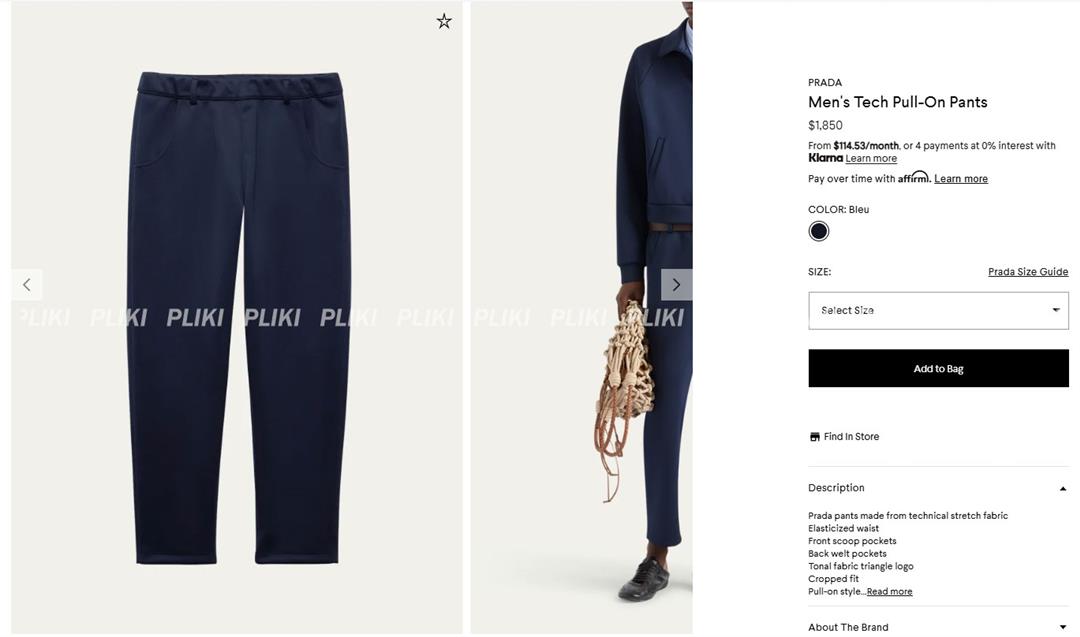Collapse the Description section arrow
This screenshot has width=1080, height=637.
pos(1063,488)
